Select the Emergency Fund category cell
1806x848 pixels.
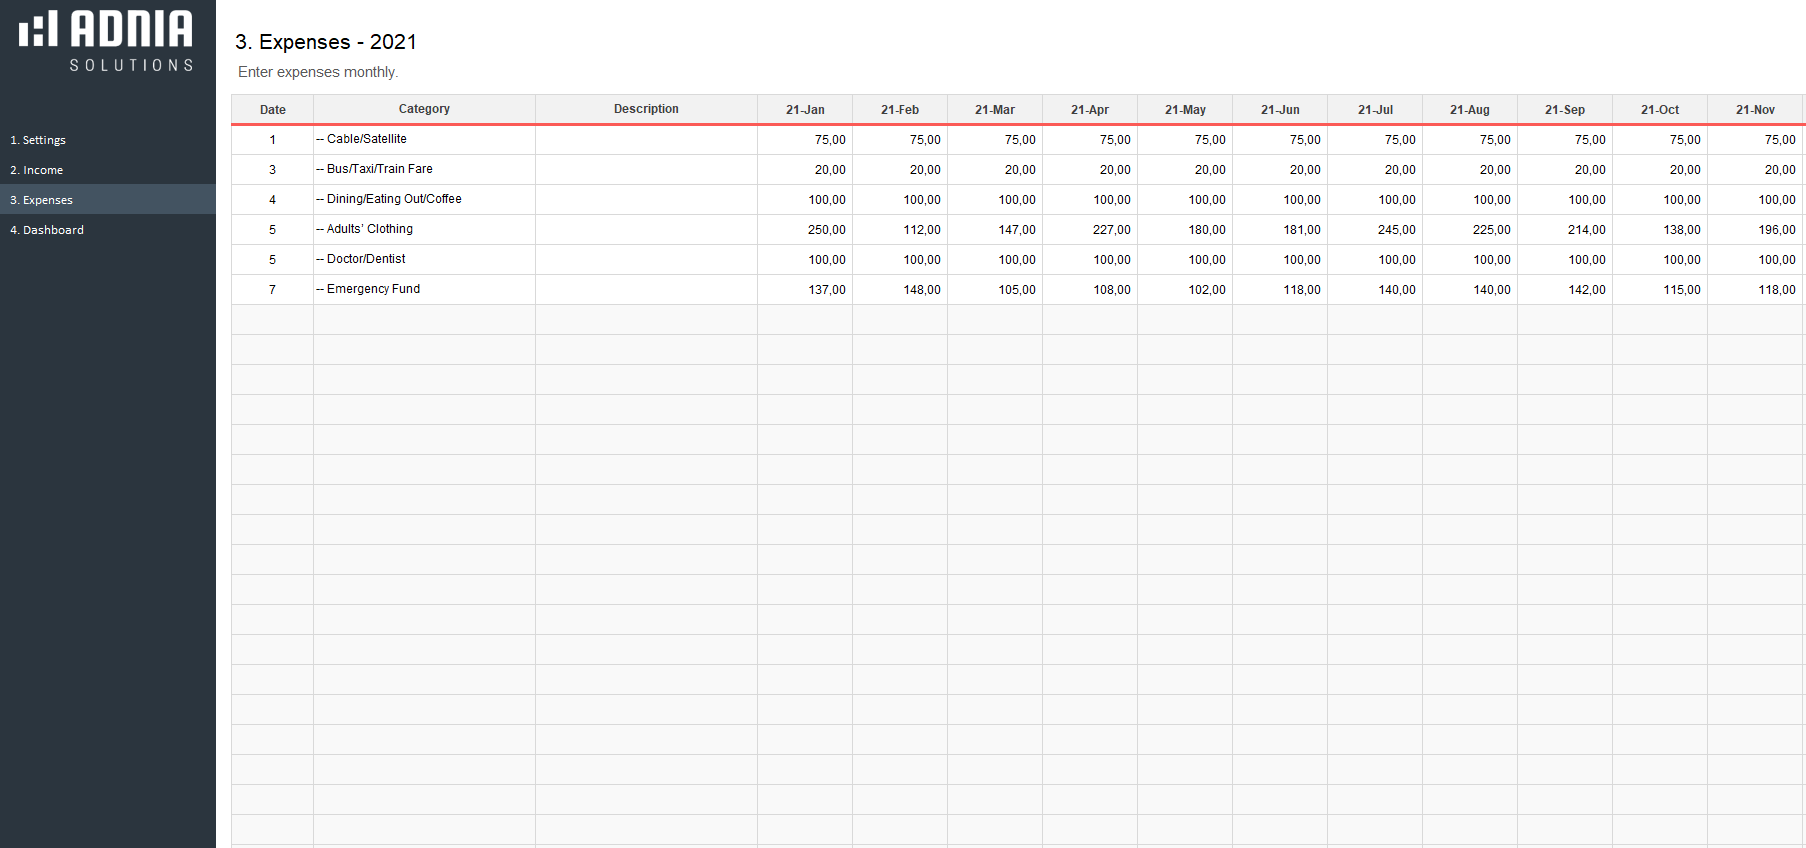click(424, 289)
